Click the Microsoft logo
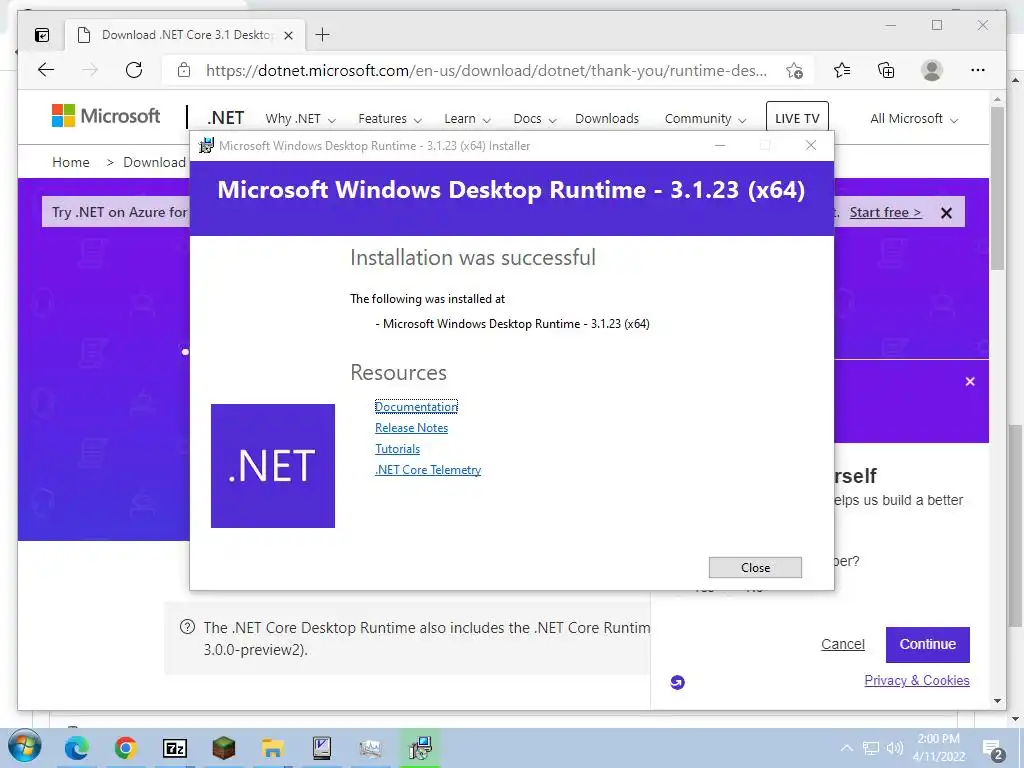The width and height of the screenshot is (1024, 768). coord(106,116)
